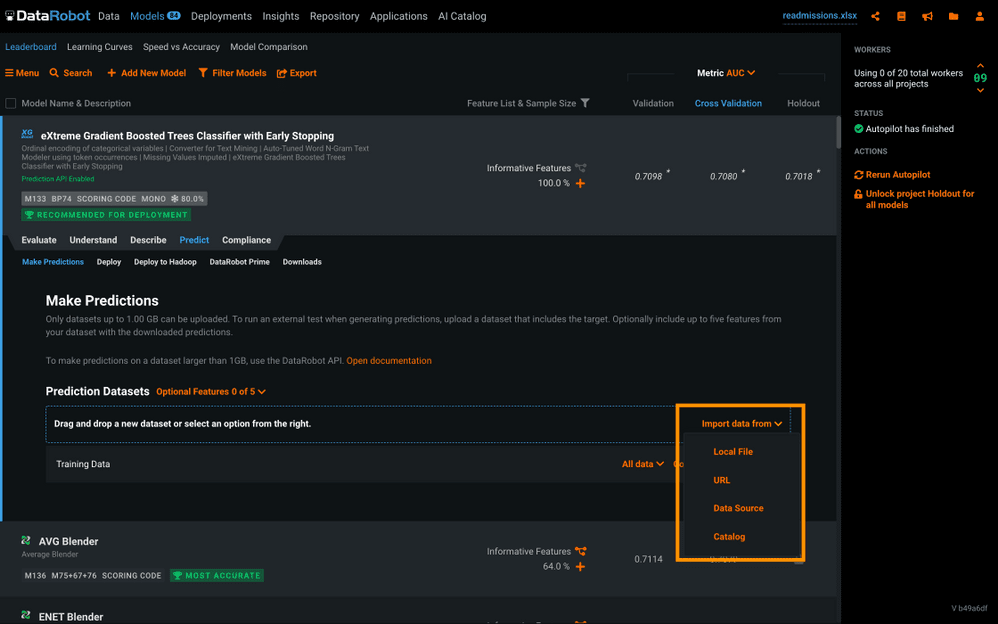Image resolution: width=998 pixels, height=624 pixels.
Task: Switch to the Model Comparison tab
Action: pyautogui.click(x=269, y=47)
